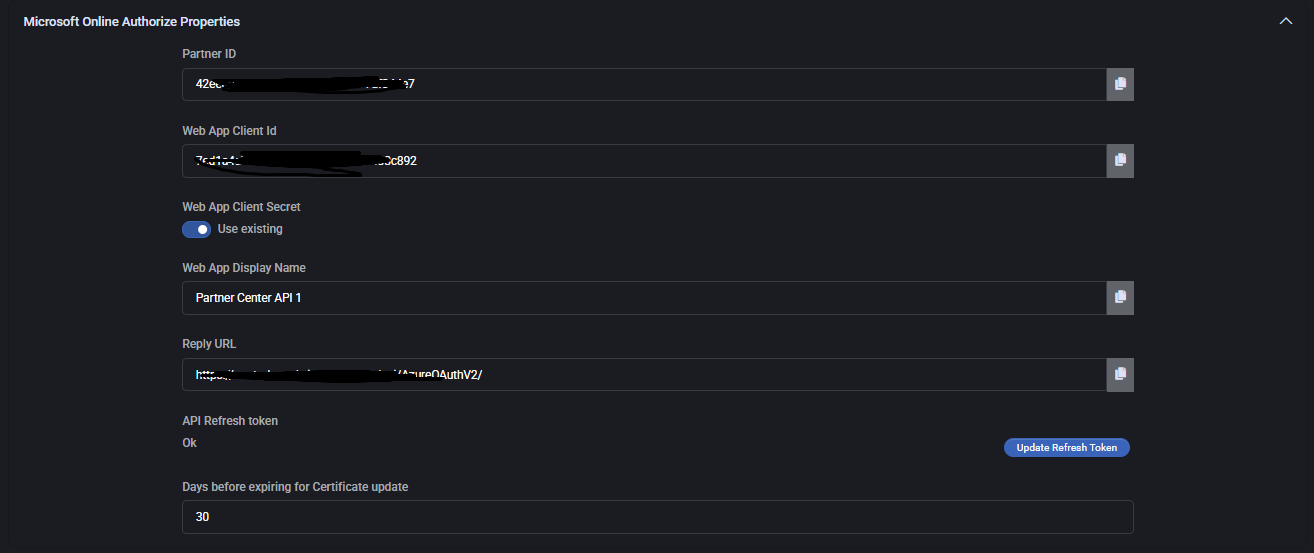Copy the Web App Display Name
The height and width of the screenshot is (553, 1314).
[x=1120, y=297]
